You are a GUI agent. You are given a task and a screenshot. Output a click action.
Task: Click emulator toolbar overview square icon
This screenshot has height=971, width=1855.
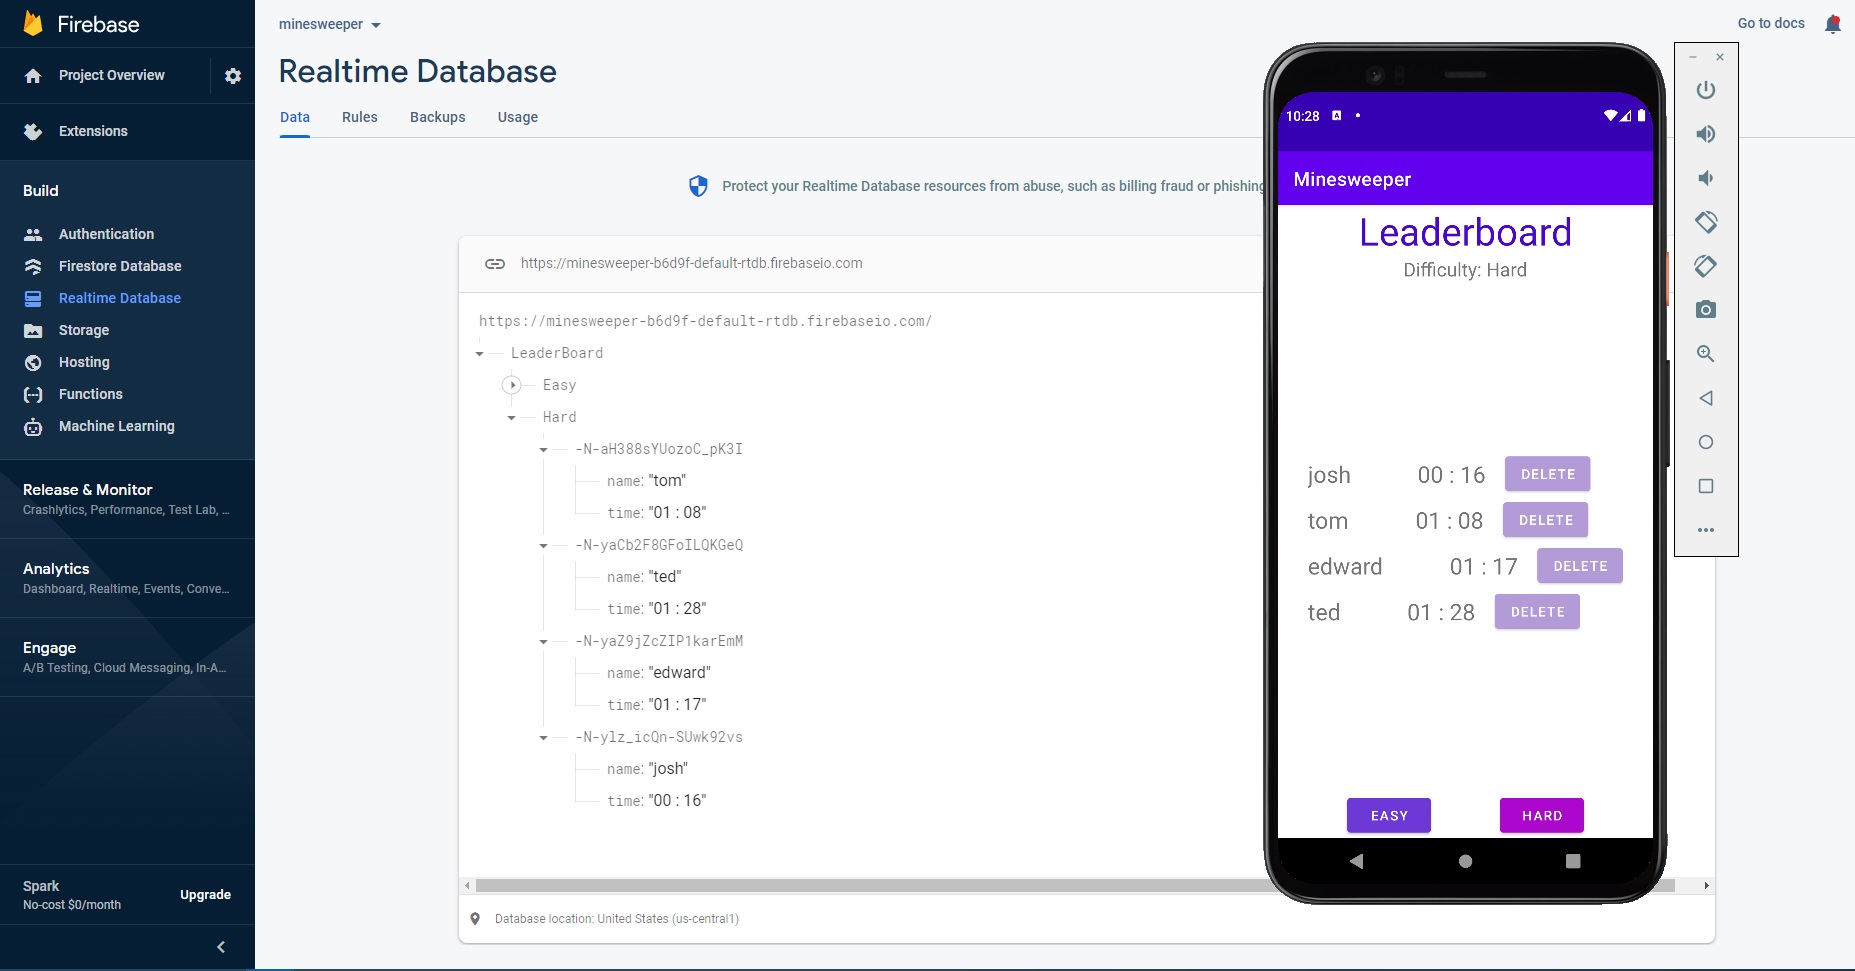pos(1706,486)
